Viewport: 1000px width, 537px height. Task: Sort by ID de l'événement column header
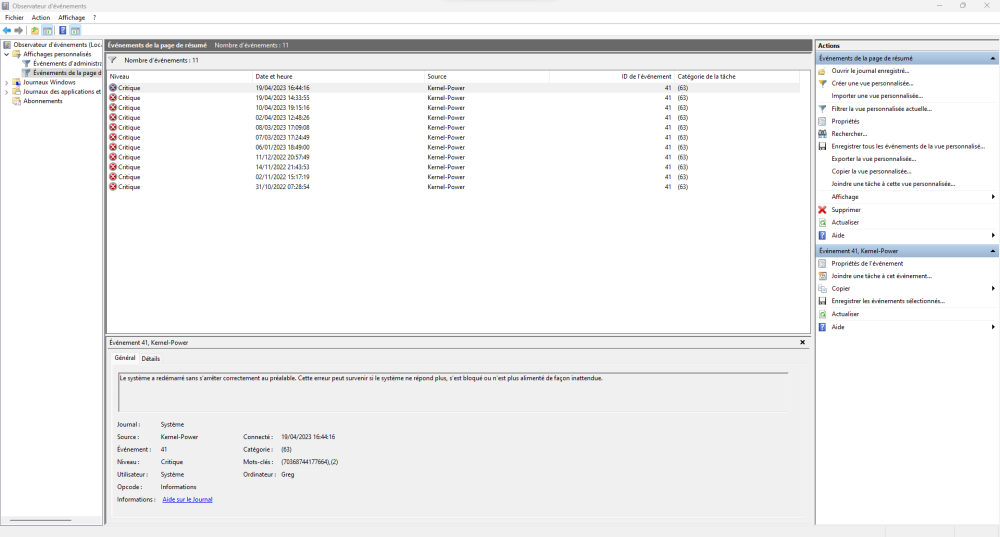click(612, 76)
